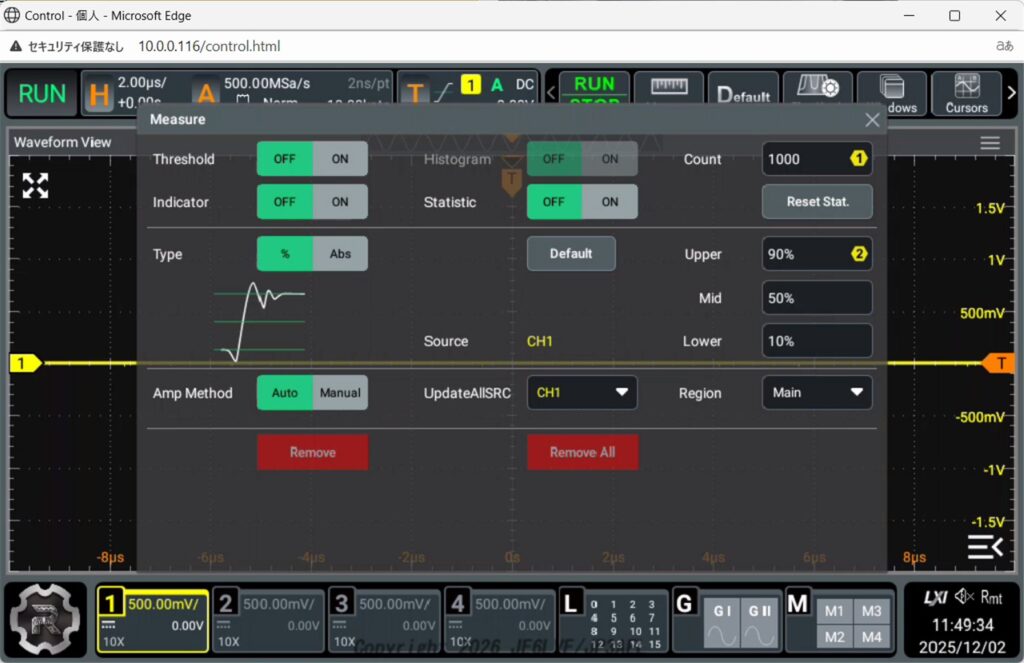
Task: Open the M1 math channel
Action: pyautogui.click(x=833, y=612)
